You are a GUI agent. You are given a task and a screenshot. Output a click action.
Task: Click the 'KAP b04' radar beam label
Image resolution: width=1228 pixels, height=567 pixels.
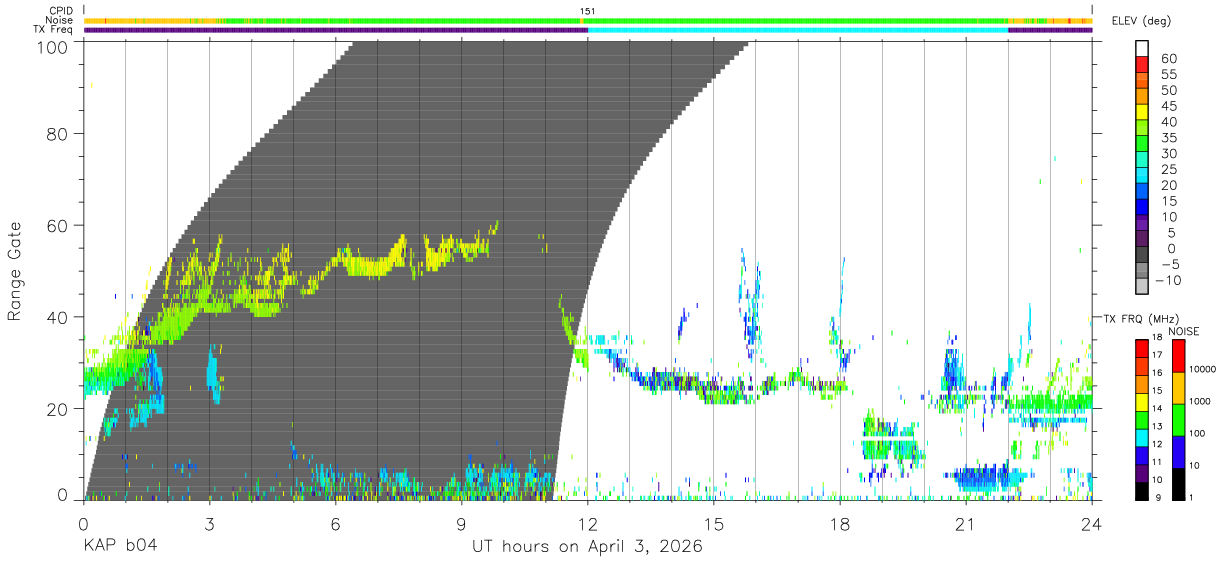[x=119, y=547]
